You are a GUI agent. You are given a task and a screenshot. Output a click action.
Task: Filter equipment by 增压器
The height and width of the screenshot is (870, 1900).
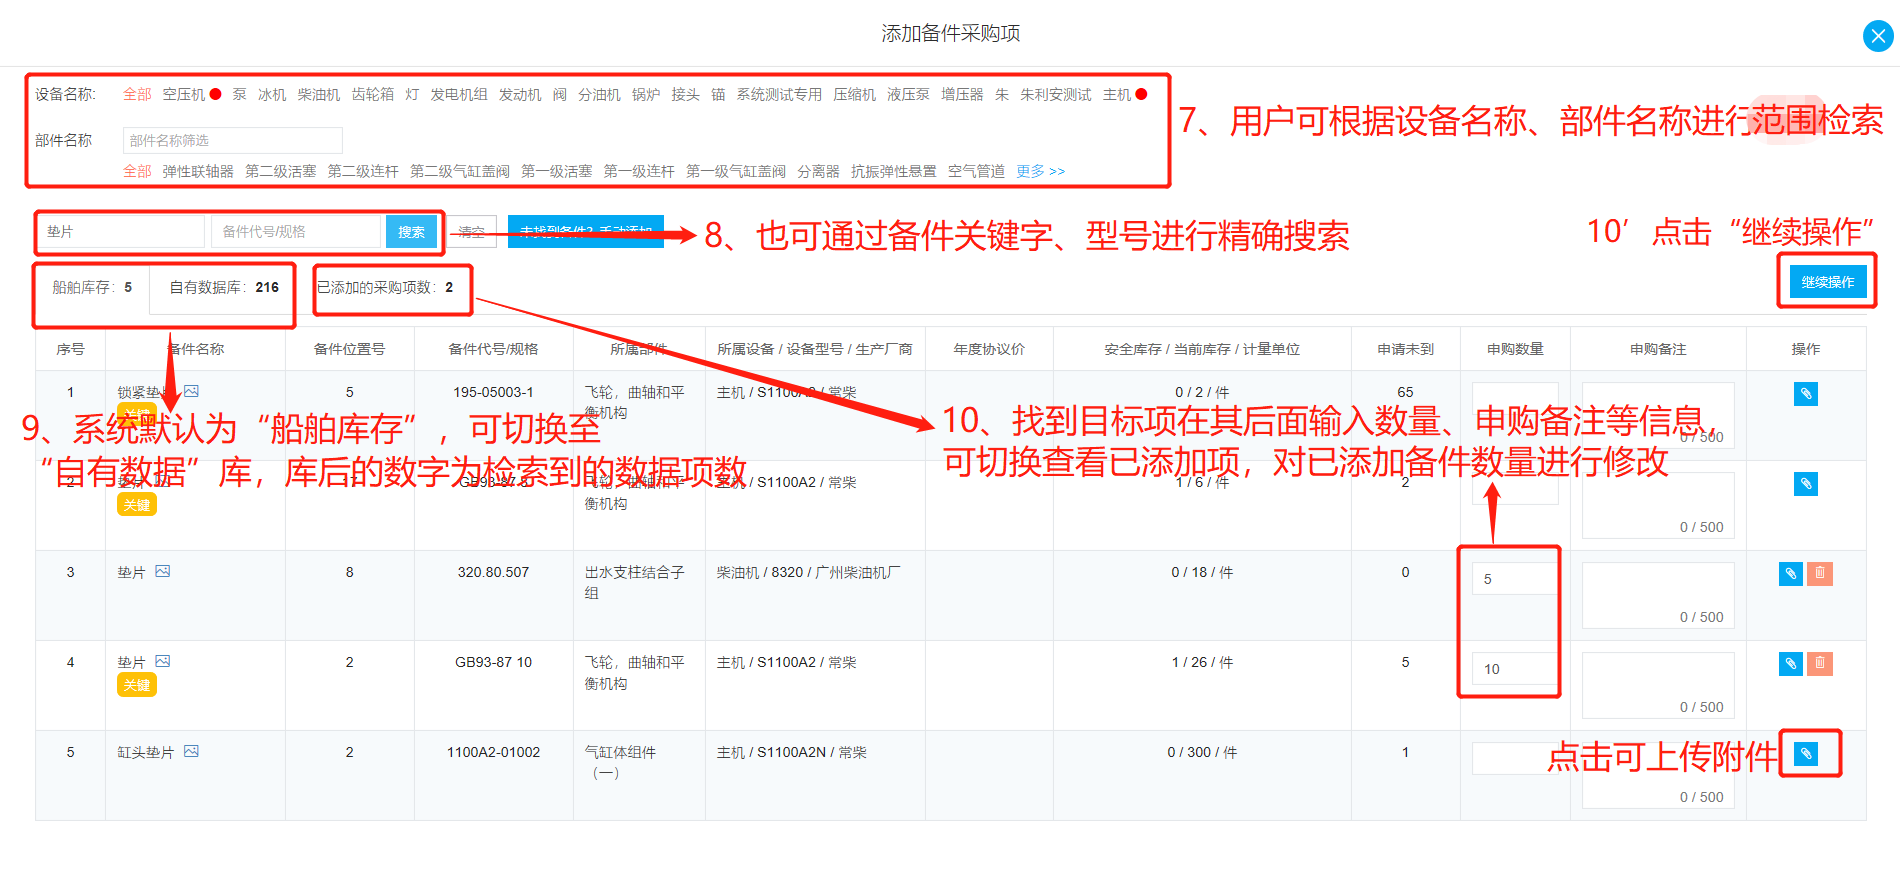coord(962,94)
